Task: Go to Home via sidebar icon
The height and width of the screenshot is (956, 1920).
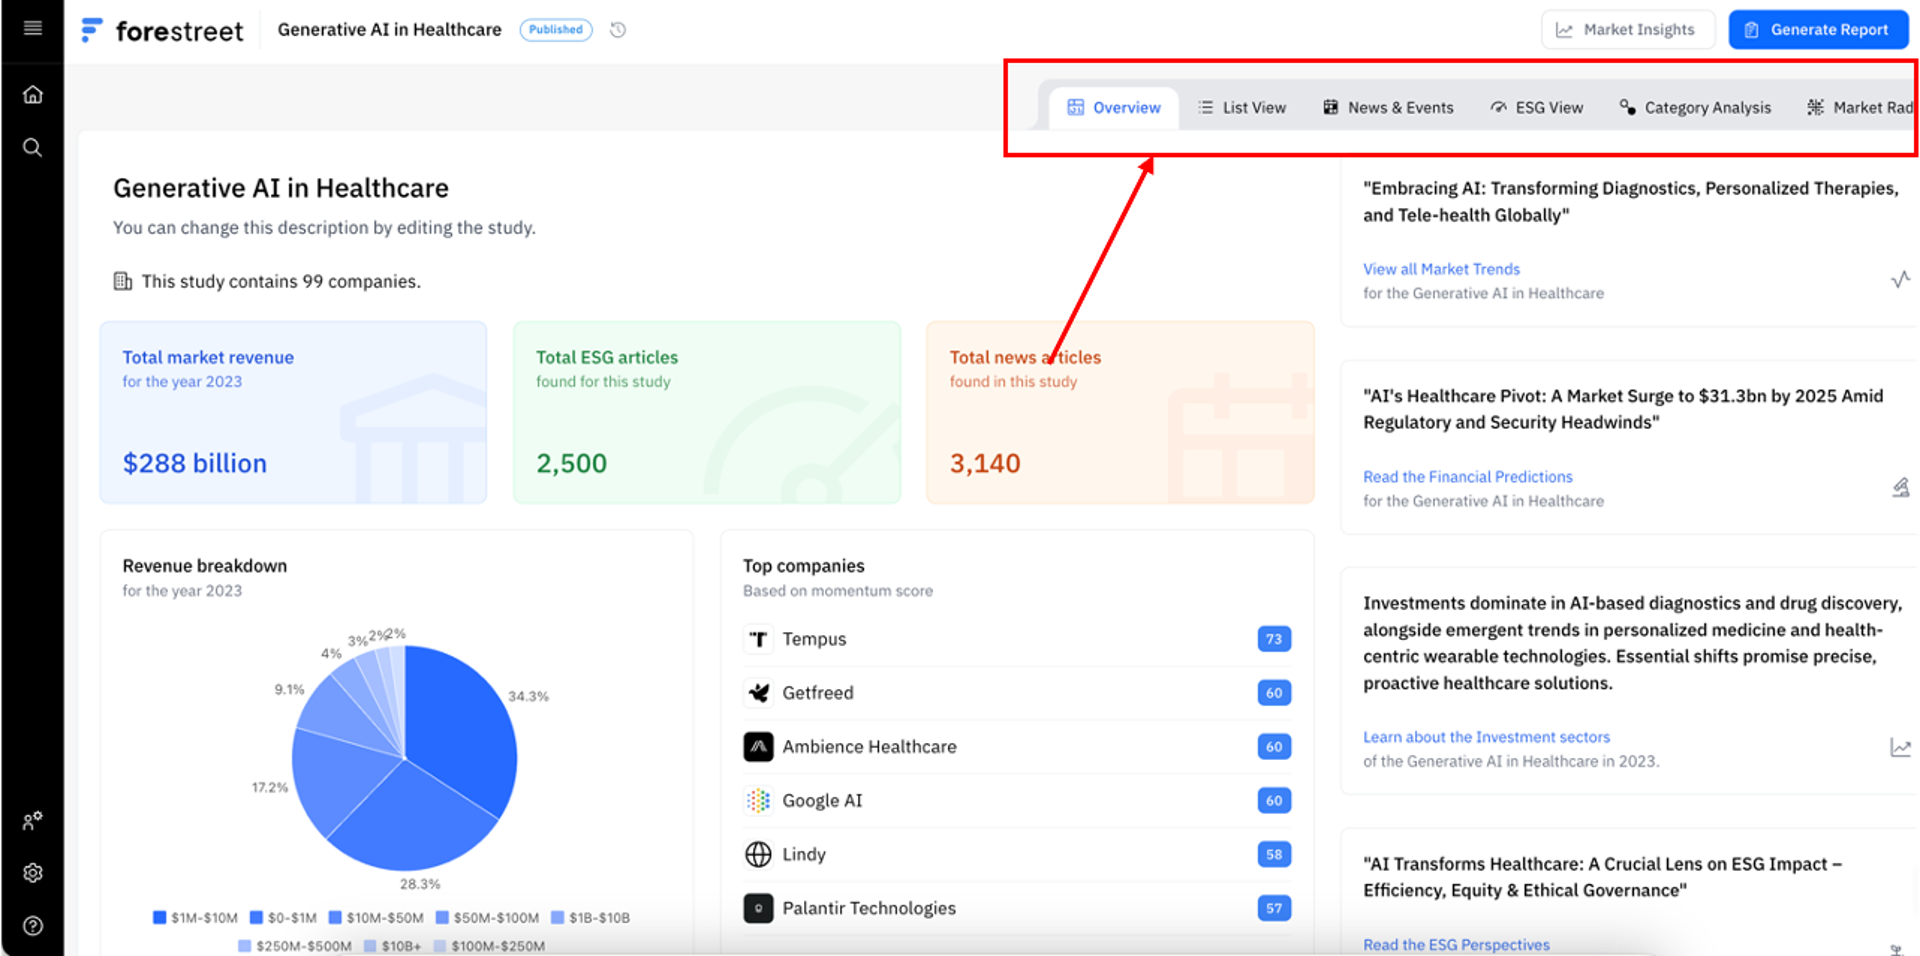Action: point(32,94)
